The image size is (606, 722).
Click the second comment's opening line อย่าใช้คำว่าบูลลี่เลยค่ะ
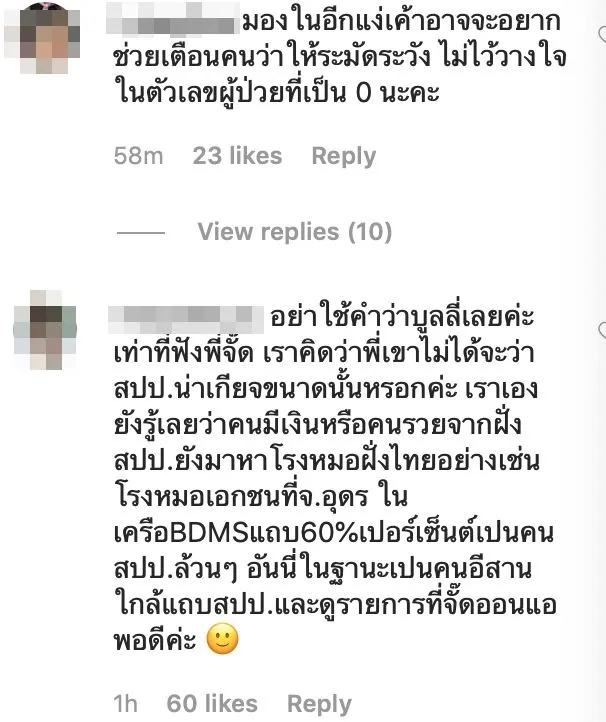pyautogui.click(x=402, y=318)
